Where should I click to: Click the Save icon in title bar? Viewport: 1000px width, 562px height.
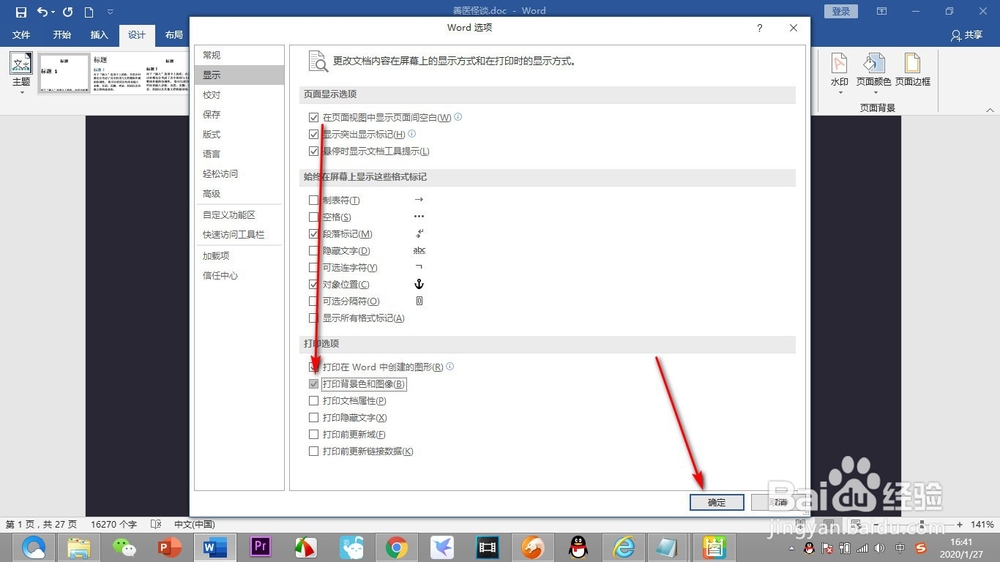(20, 11)
